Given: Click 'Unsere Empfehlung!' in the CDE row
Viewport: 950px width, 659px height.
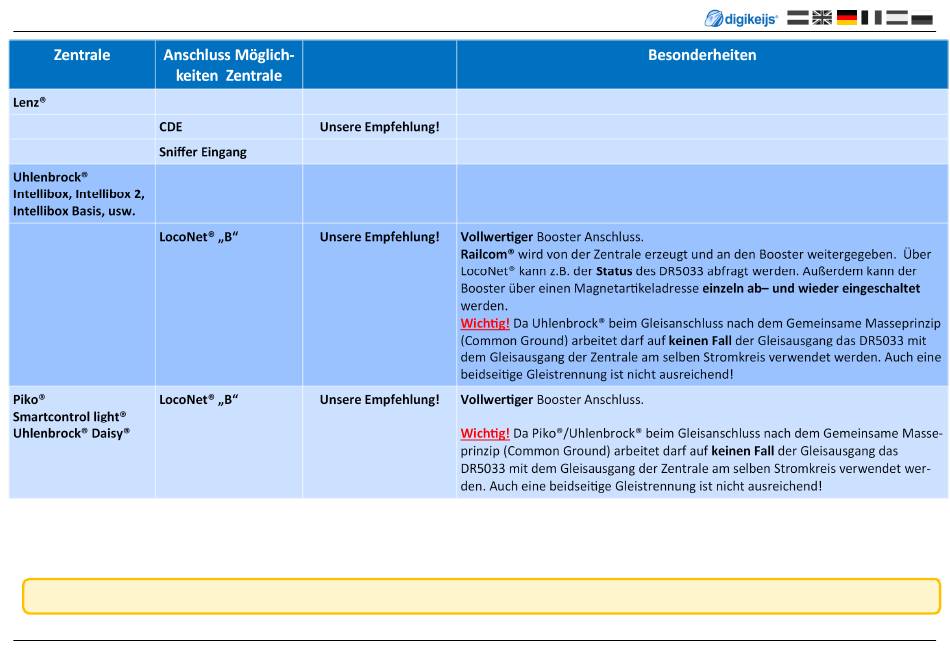Looking at the screenshot, I should (379, 127).
